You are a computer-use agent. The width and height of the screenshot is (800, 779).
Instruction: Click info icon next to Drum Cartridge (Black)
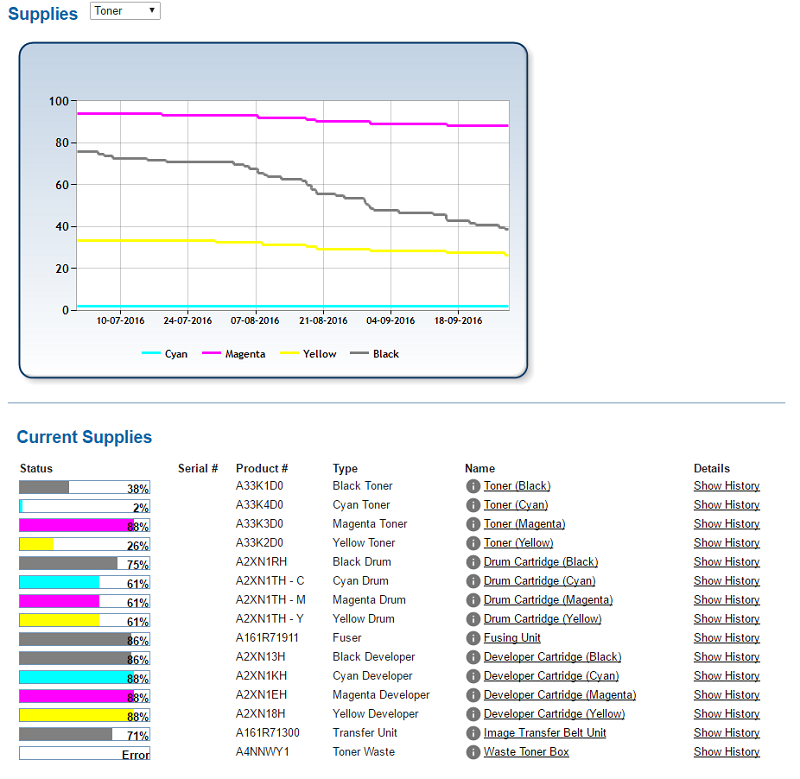click(x=473, y=563)
